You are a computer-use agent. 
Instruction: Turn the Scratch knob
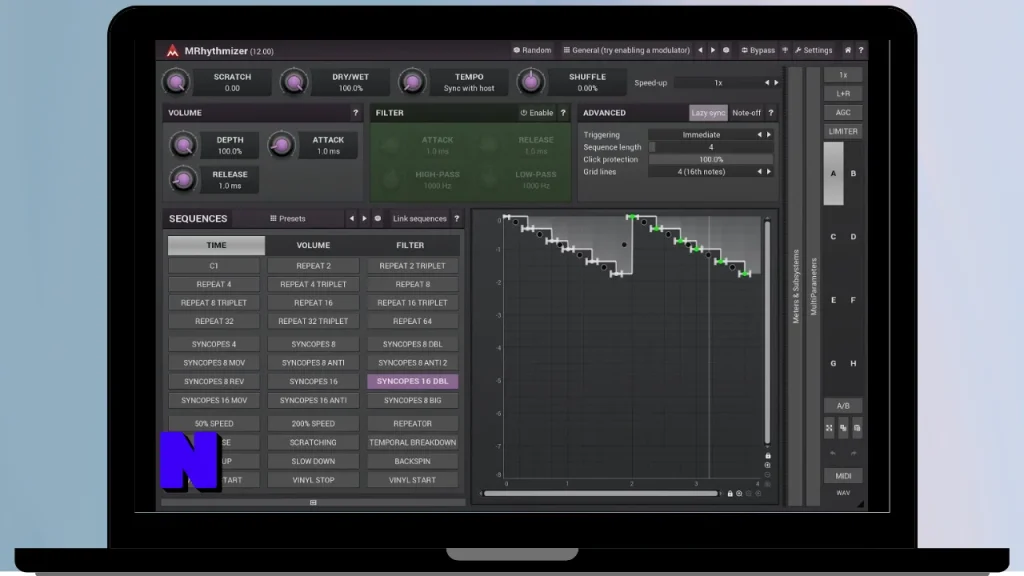tap(176, 82)
